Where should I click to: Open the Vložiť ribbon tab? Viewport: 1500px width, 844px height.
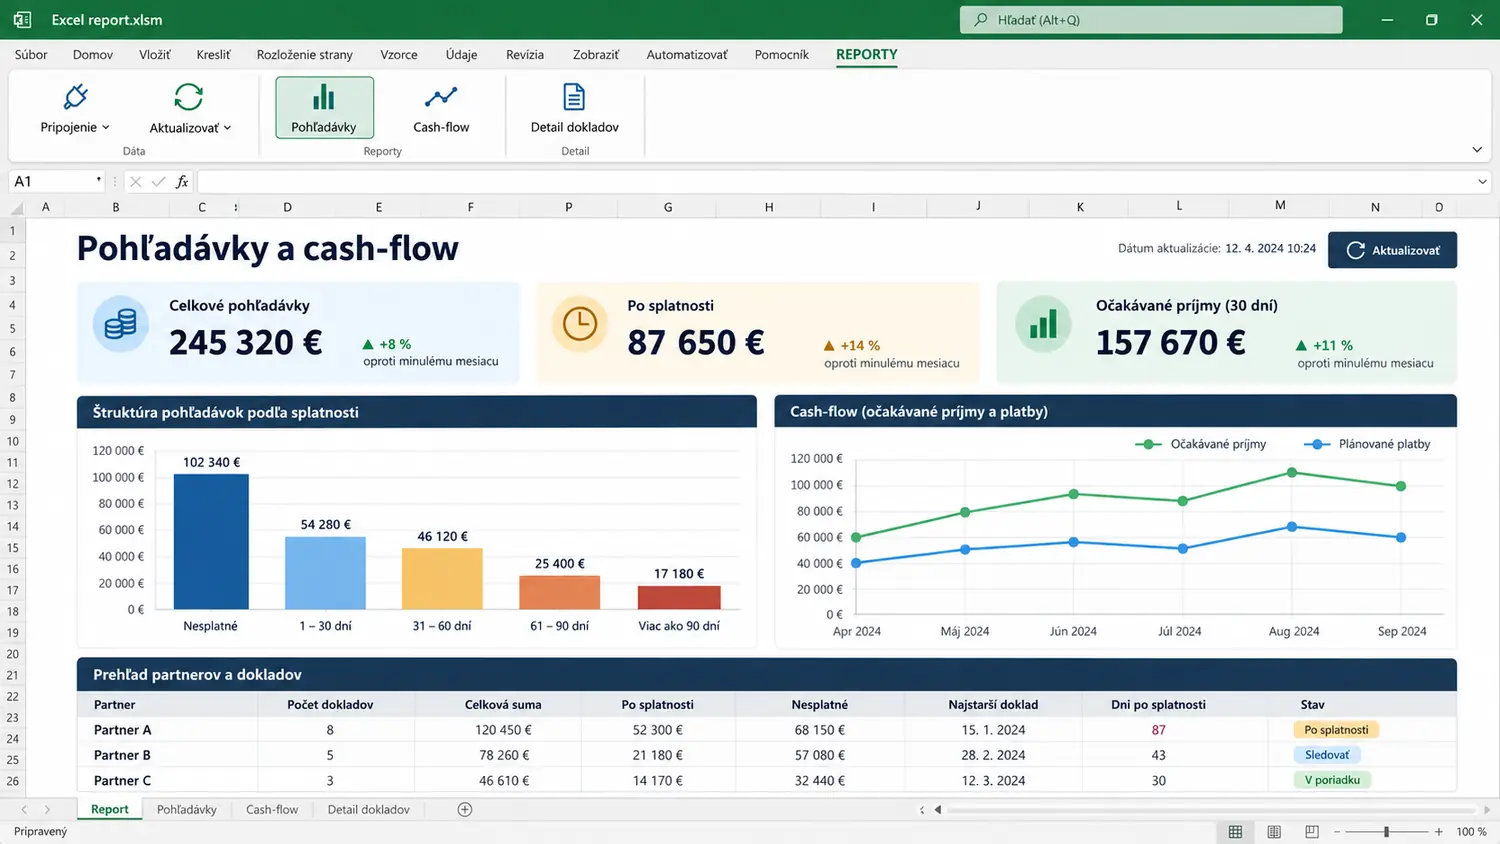[x=155, y=54]
